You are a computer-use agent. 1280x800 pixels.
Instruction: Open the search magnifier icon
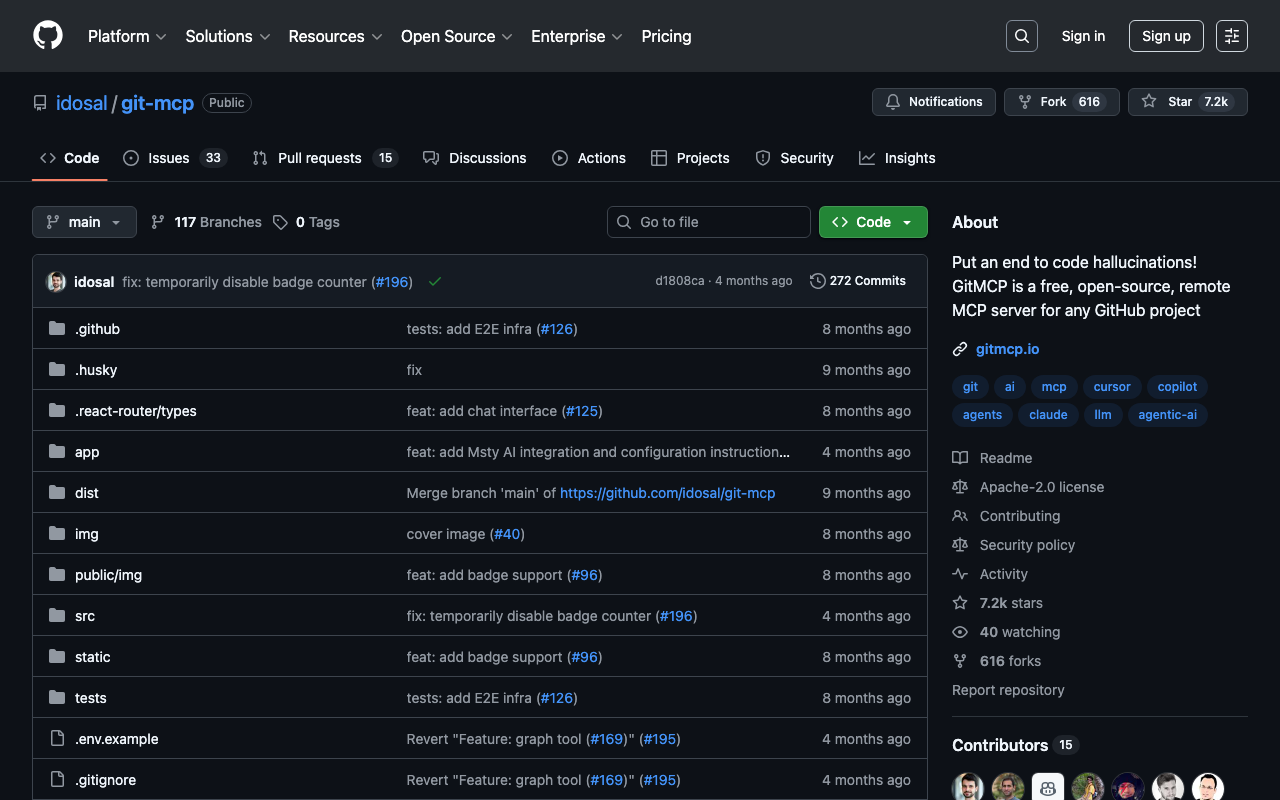click(1022, 36)
